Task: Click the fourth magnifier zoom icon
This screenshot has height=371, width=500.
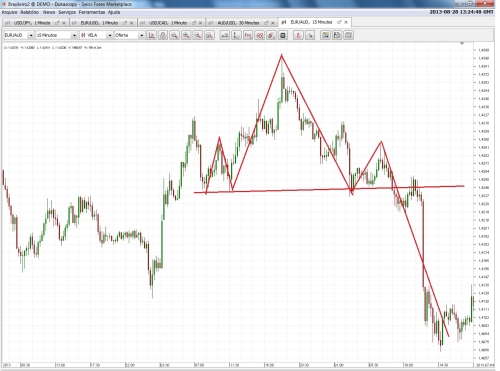Action: [209, 35]
